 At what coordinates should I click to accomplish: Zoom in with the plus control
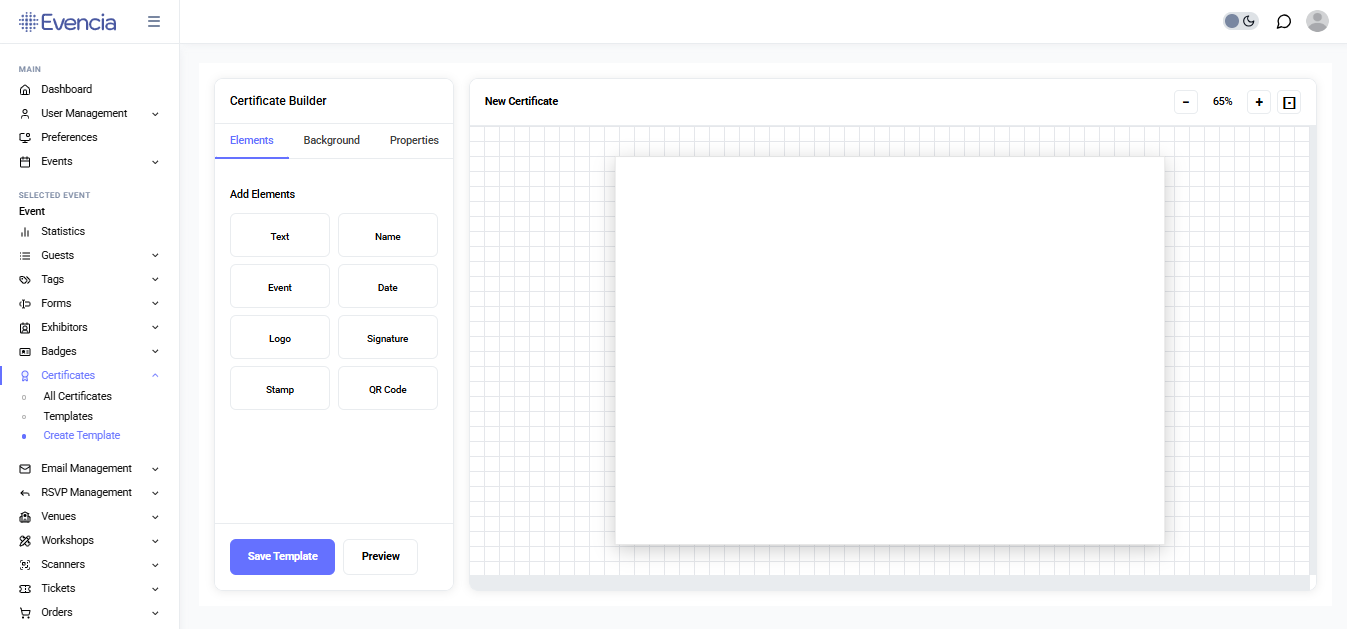pyautogui.click(x=1258, y=101)
